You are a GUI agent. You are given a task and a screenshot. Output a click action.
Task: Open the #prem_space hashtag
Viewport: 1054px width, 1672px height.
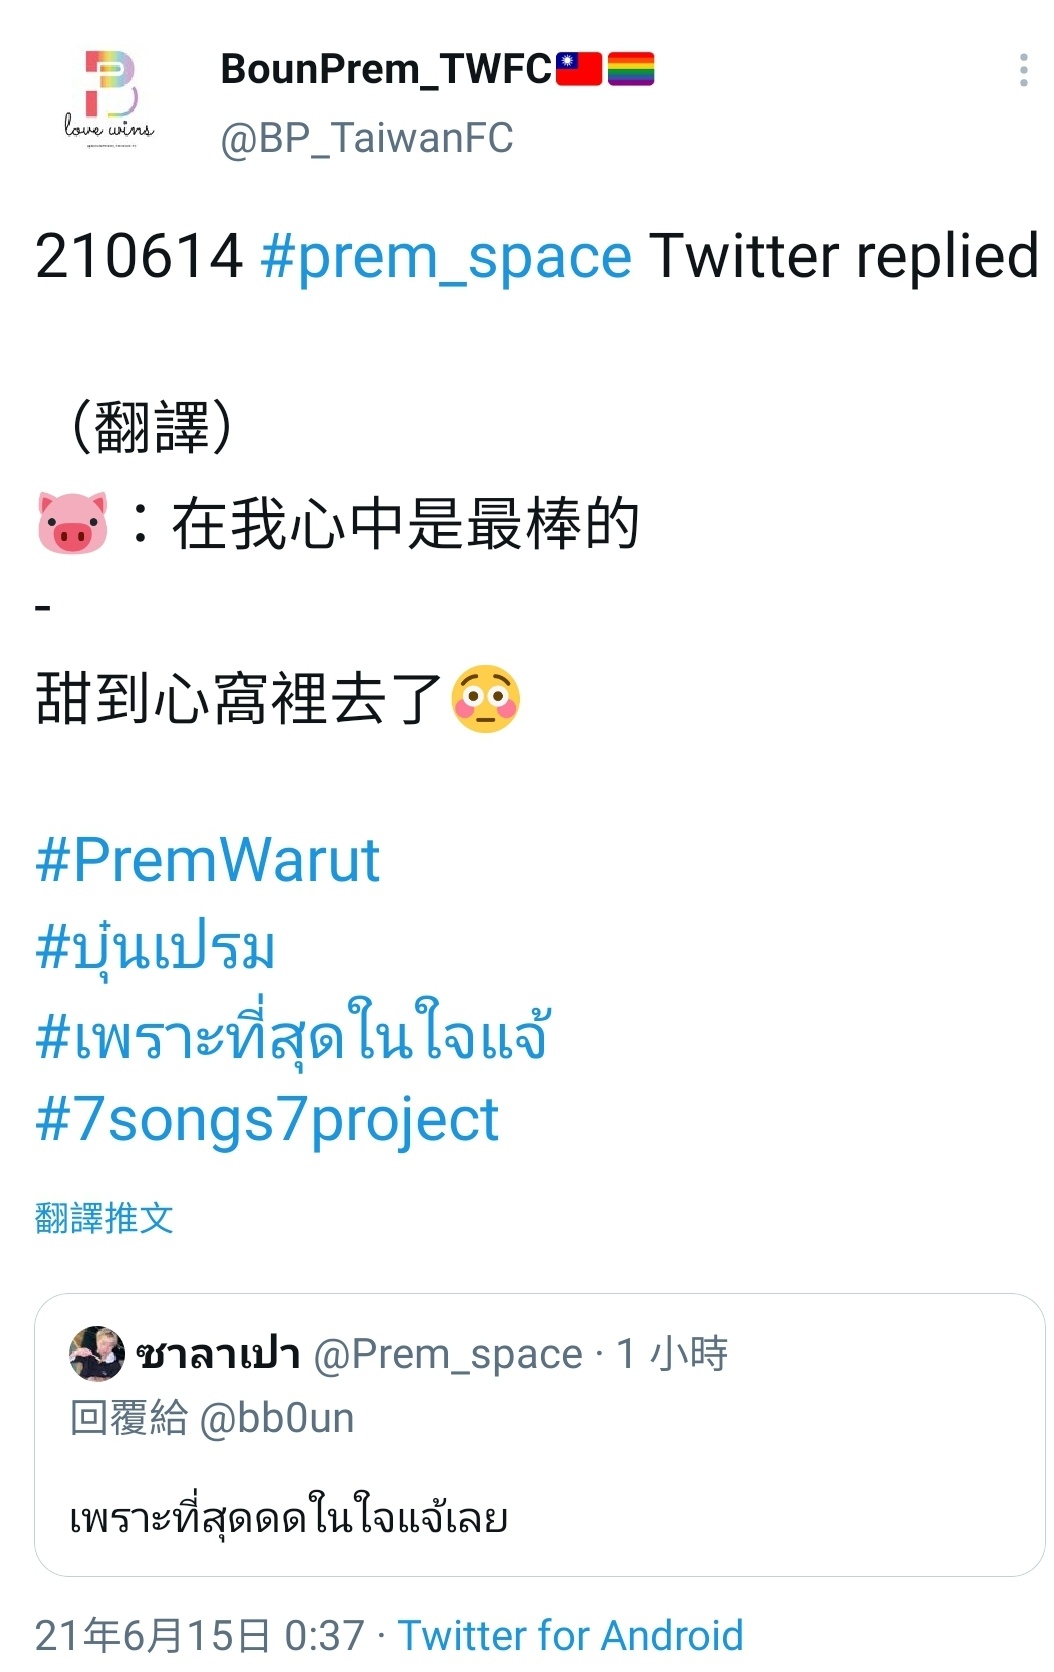[446, 256]
